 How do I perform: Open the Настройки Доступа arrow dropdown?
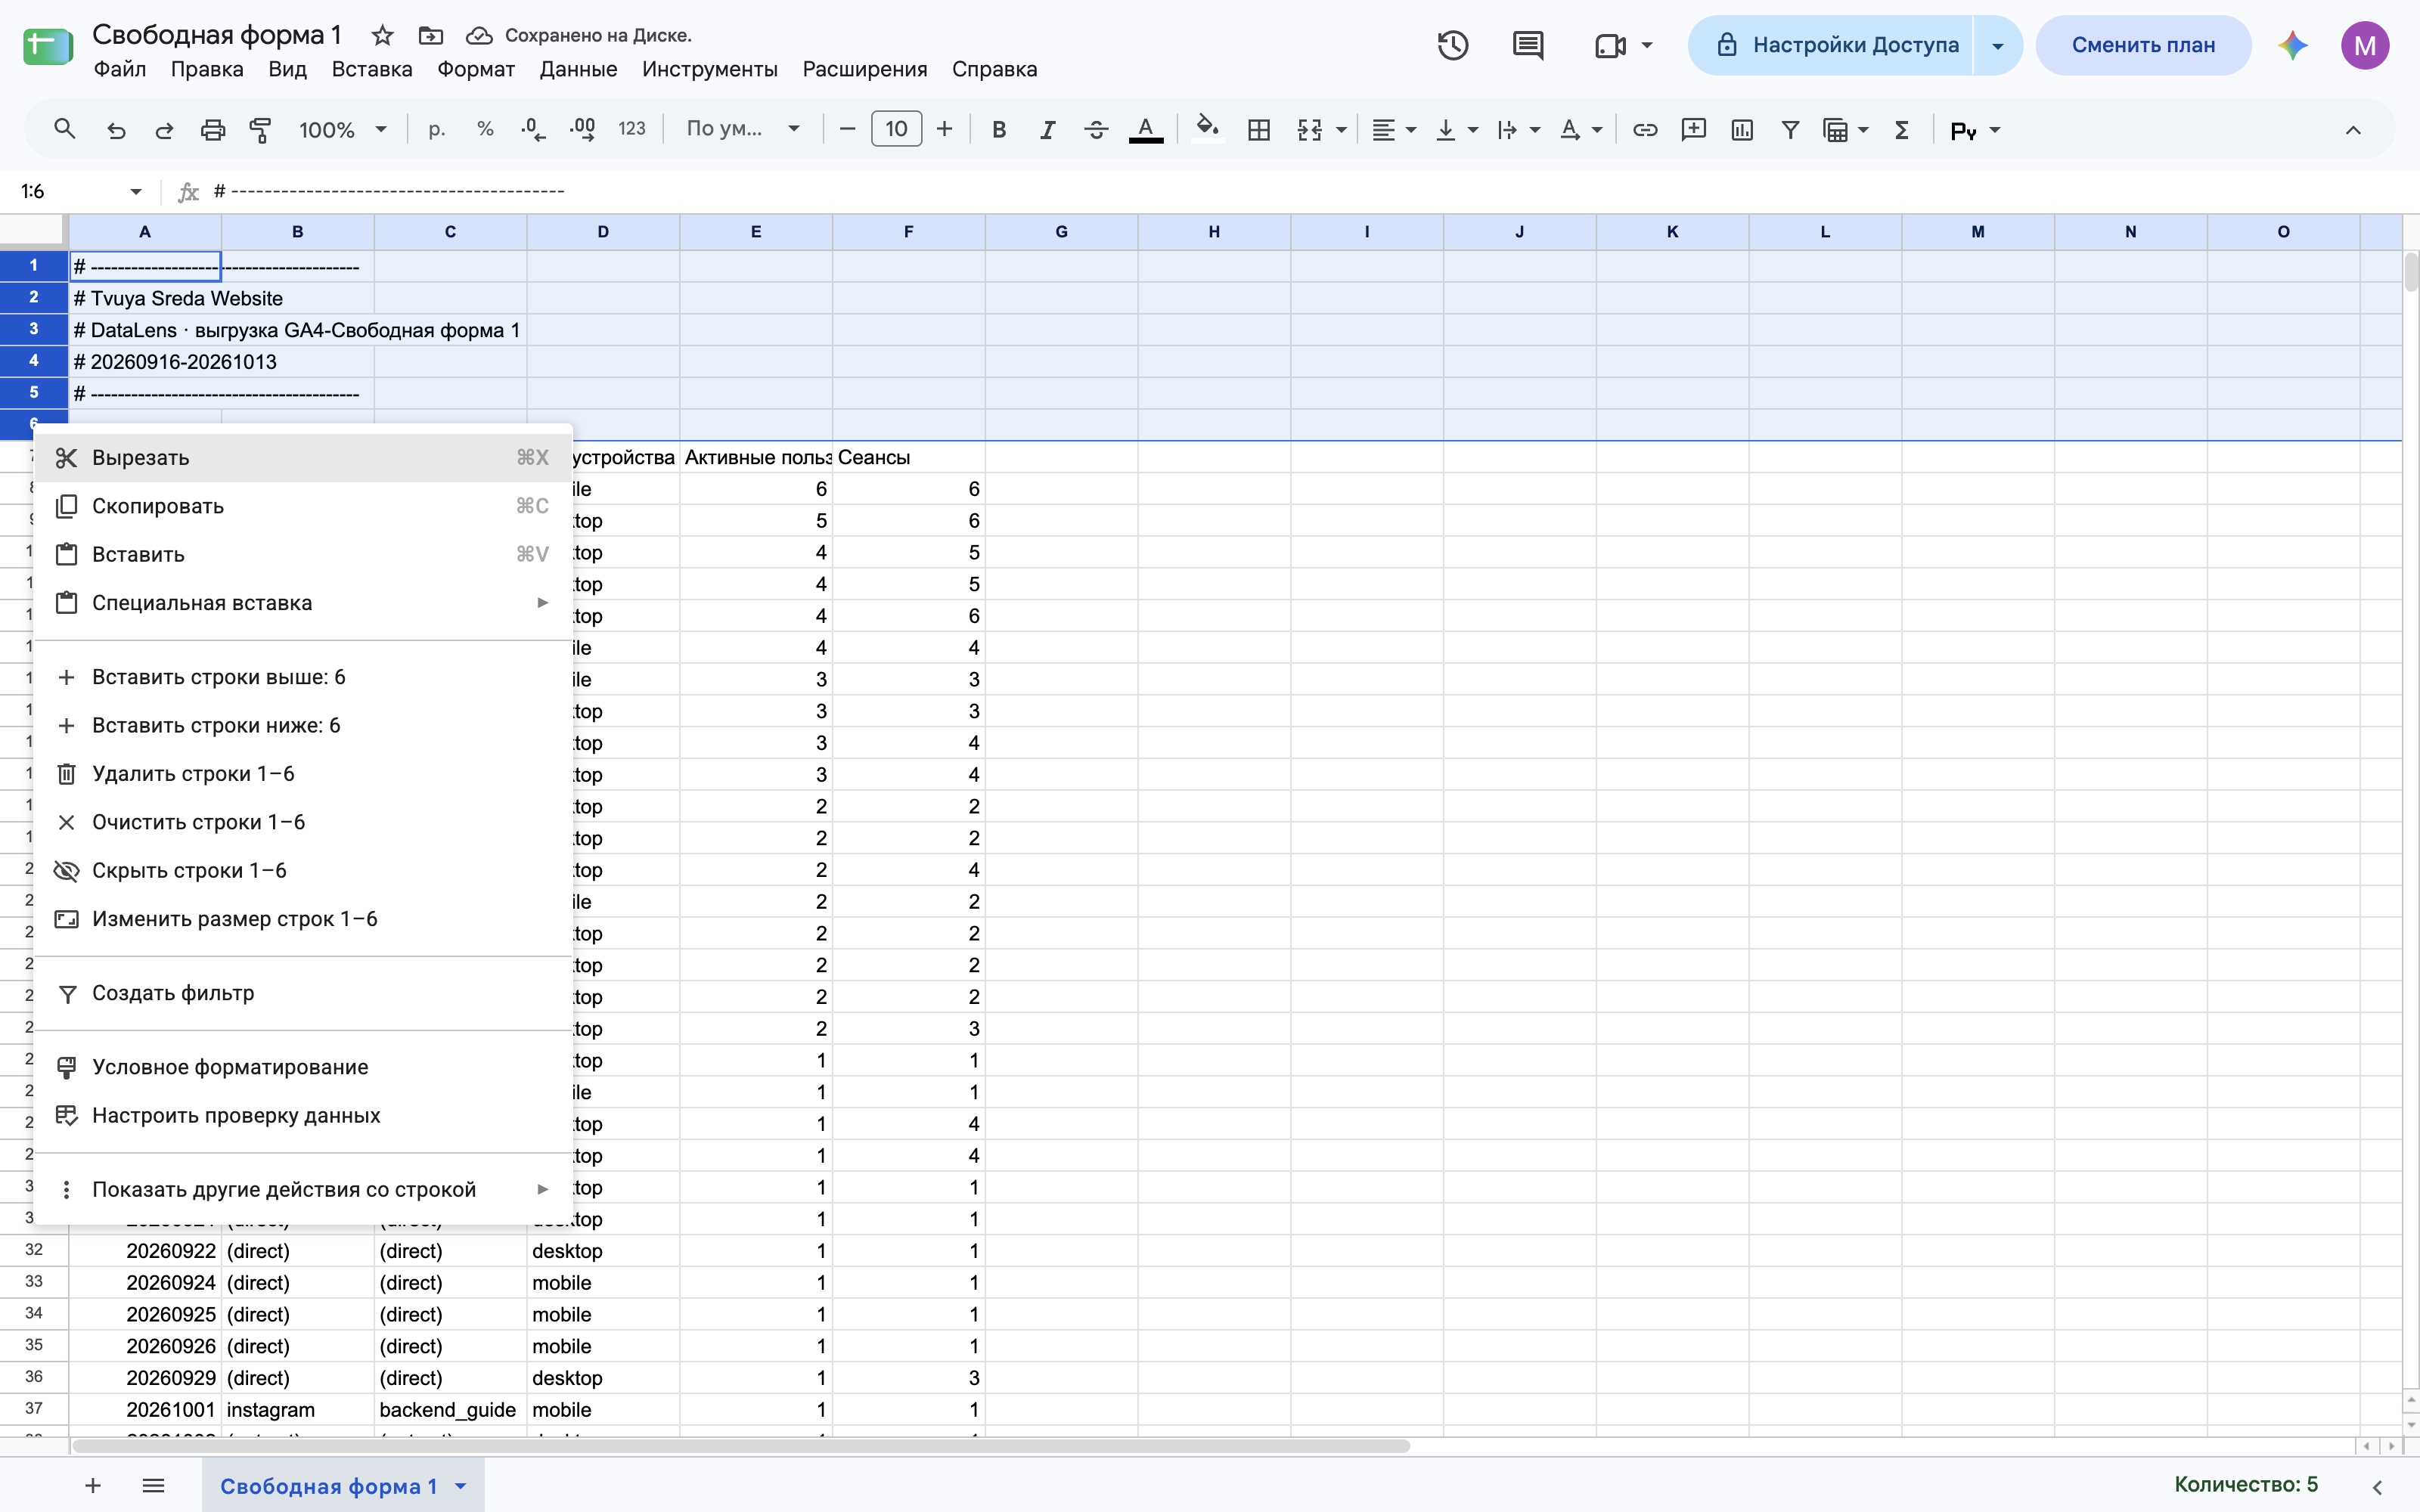point(1997,45)
